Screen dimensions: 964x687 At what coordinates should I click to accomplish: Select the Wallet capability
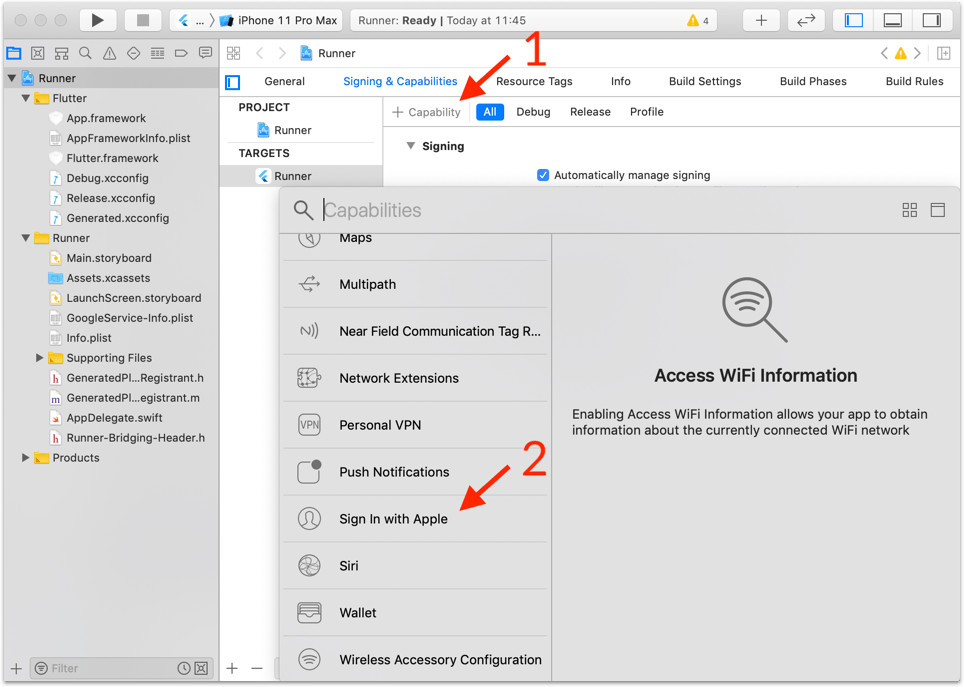(415, 613)
